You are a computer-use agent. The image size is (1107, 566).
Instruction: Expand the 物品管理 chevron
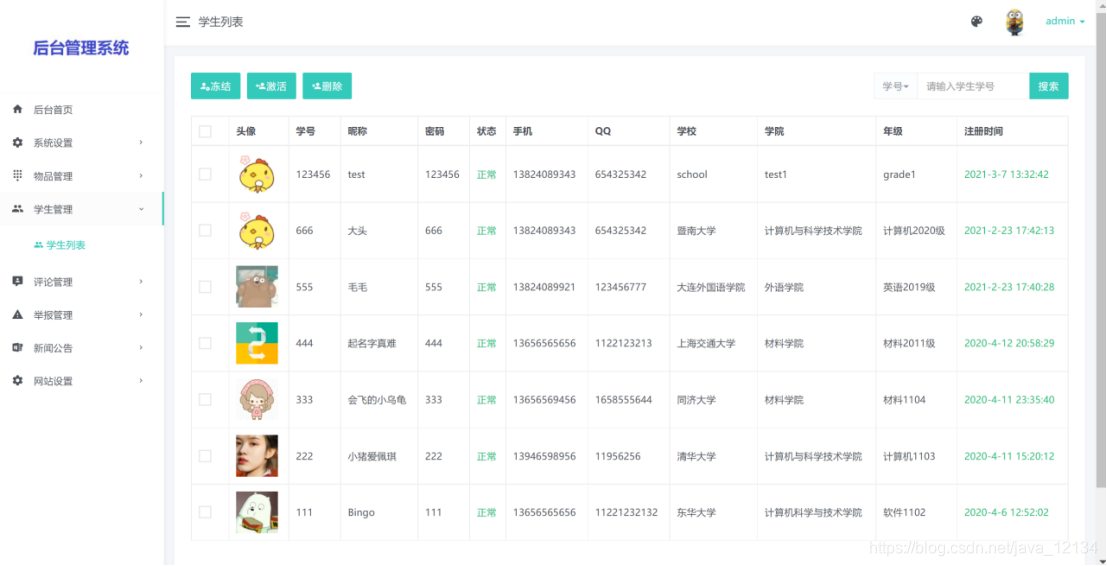[140, 176]
